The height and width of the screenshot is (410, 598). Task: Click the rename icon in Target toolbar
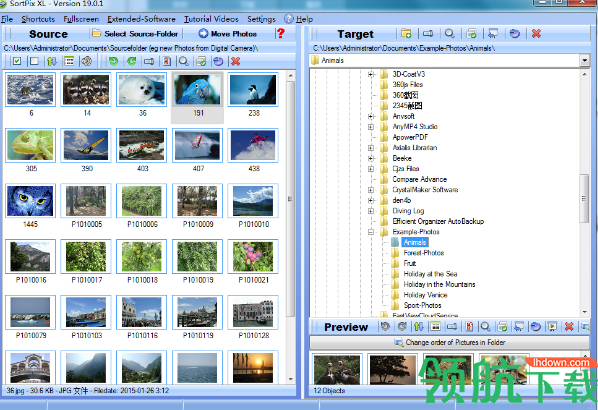[x=428, y=34]
